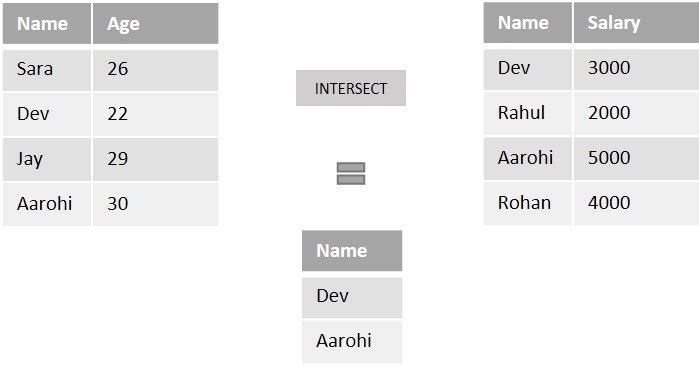
Task: Click the Jay name cell
Action: click(47, 160)
